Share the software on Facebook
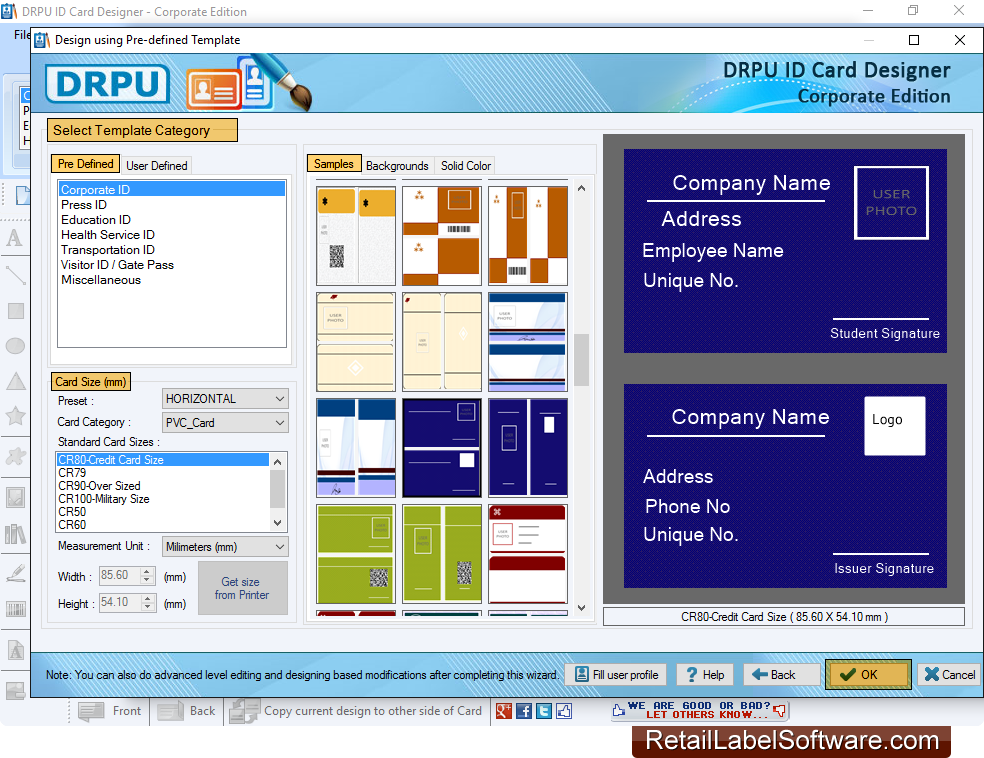The width and height of the screenshot is (984, 758). pyautogui.click(x=524, y=710)
